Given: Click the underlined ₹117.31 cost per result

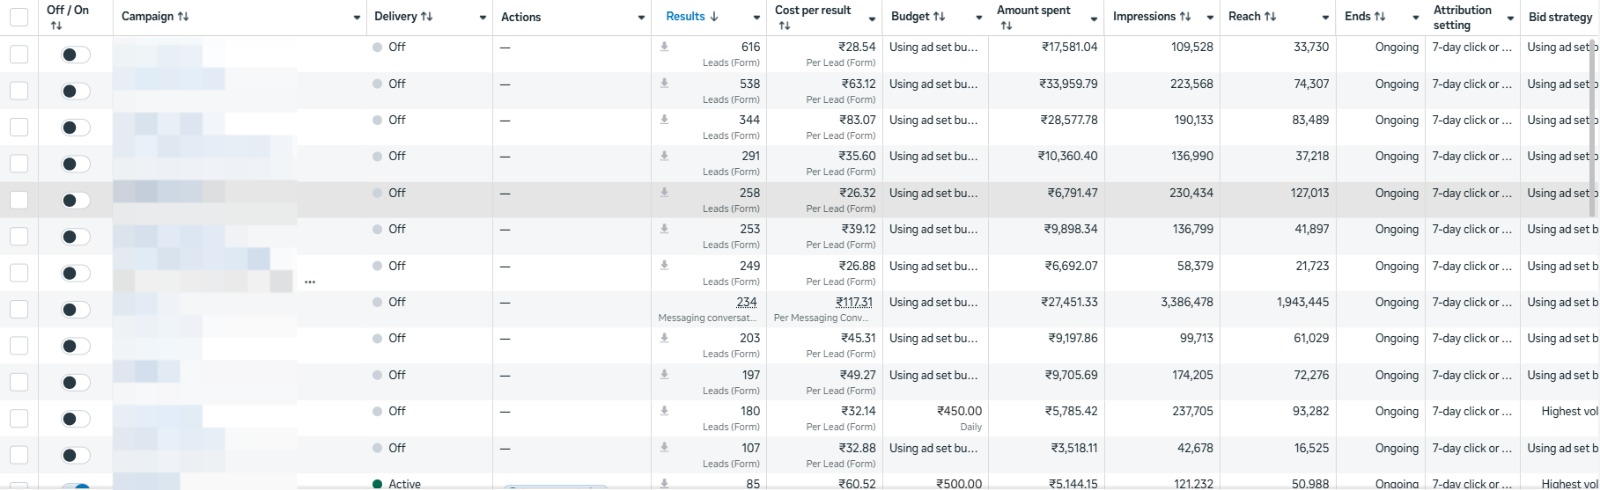Looking at the screenshot, I should pyautogui.click(x=854, y=302).
